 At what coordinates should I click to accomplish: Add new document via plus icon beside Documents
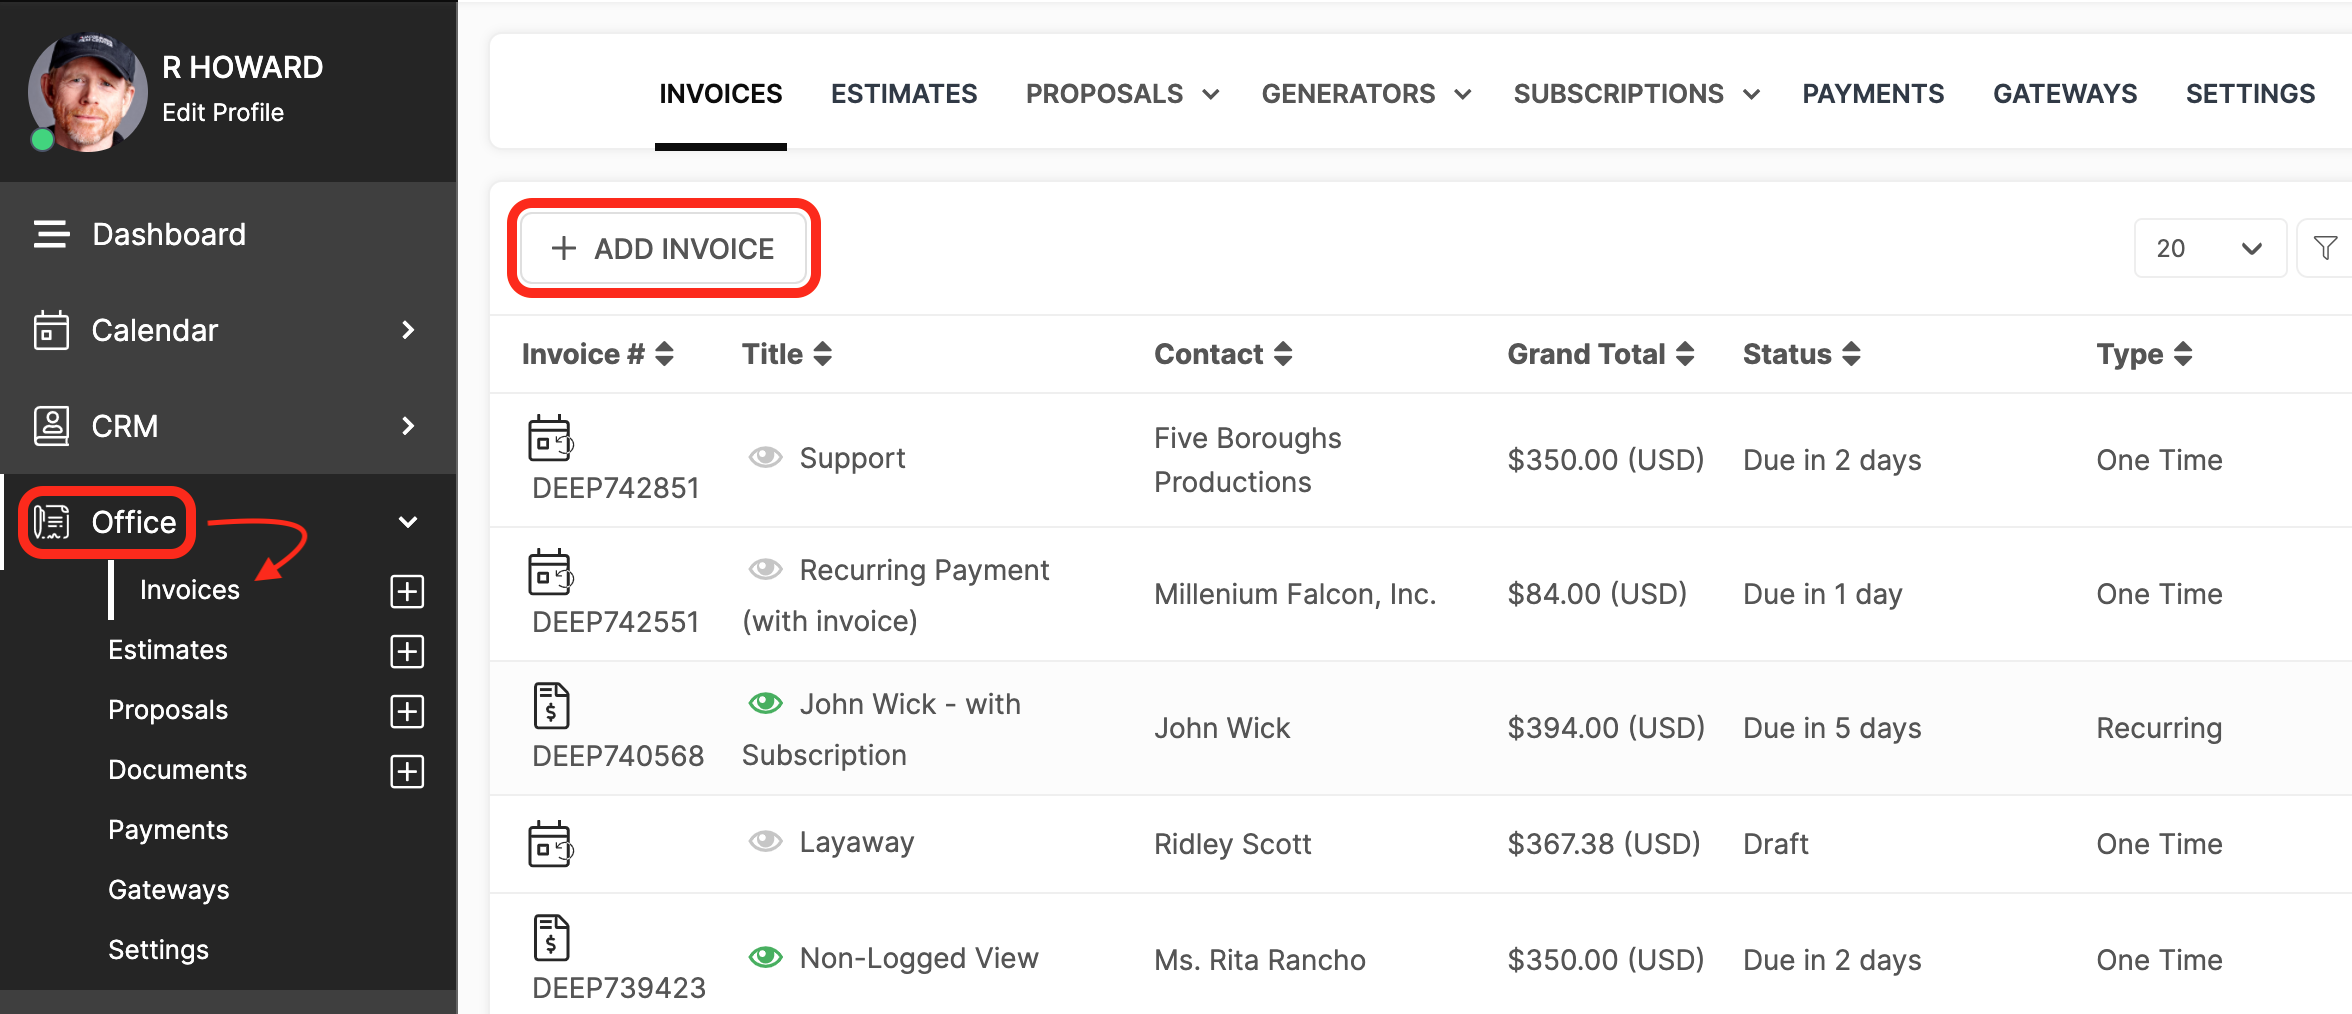tap(407, 771)
